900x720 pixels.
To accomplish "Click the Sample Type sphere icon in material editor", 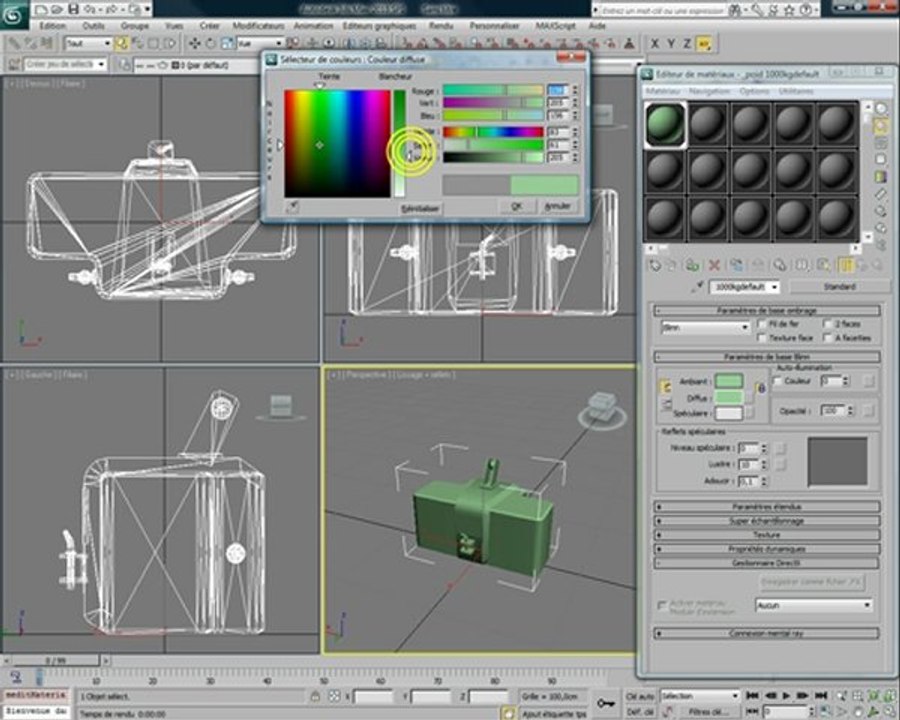I will point(881,108).
